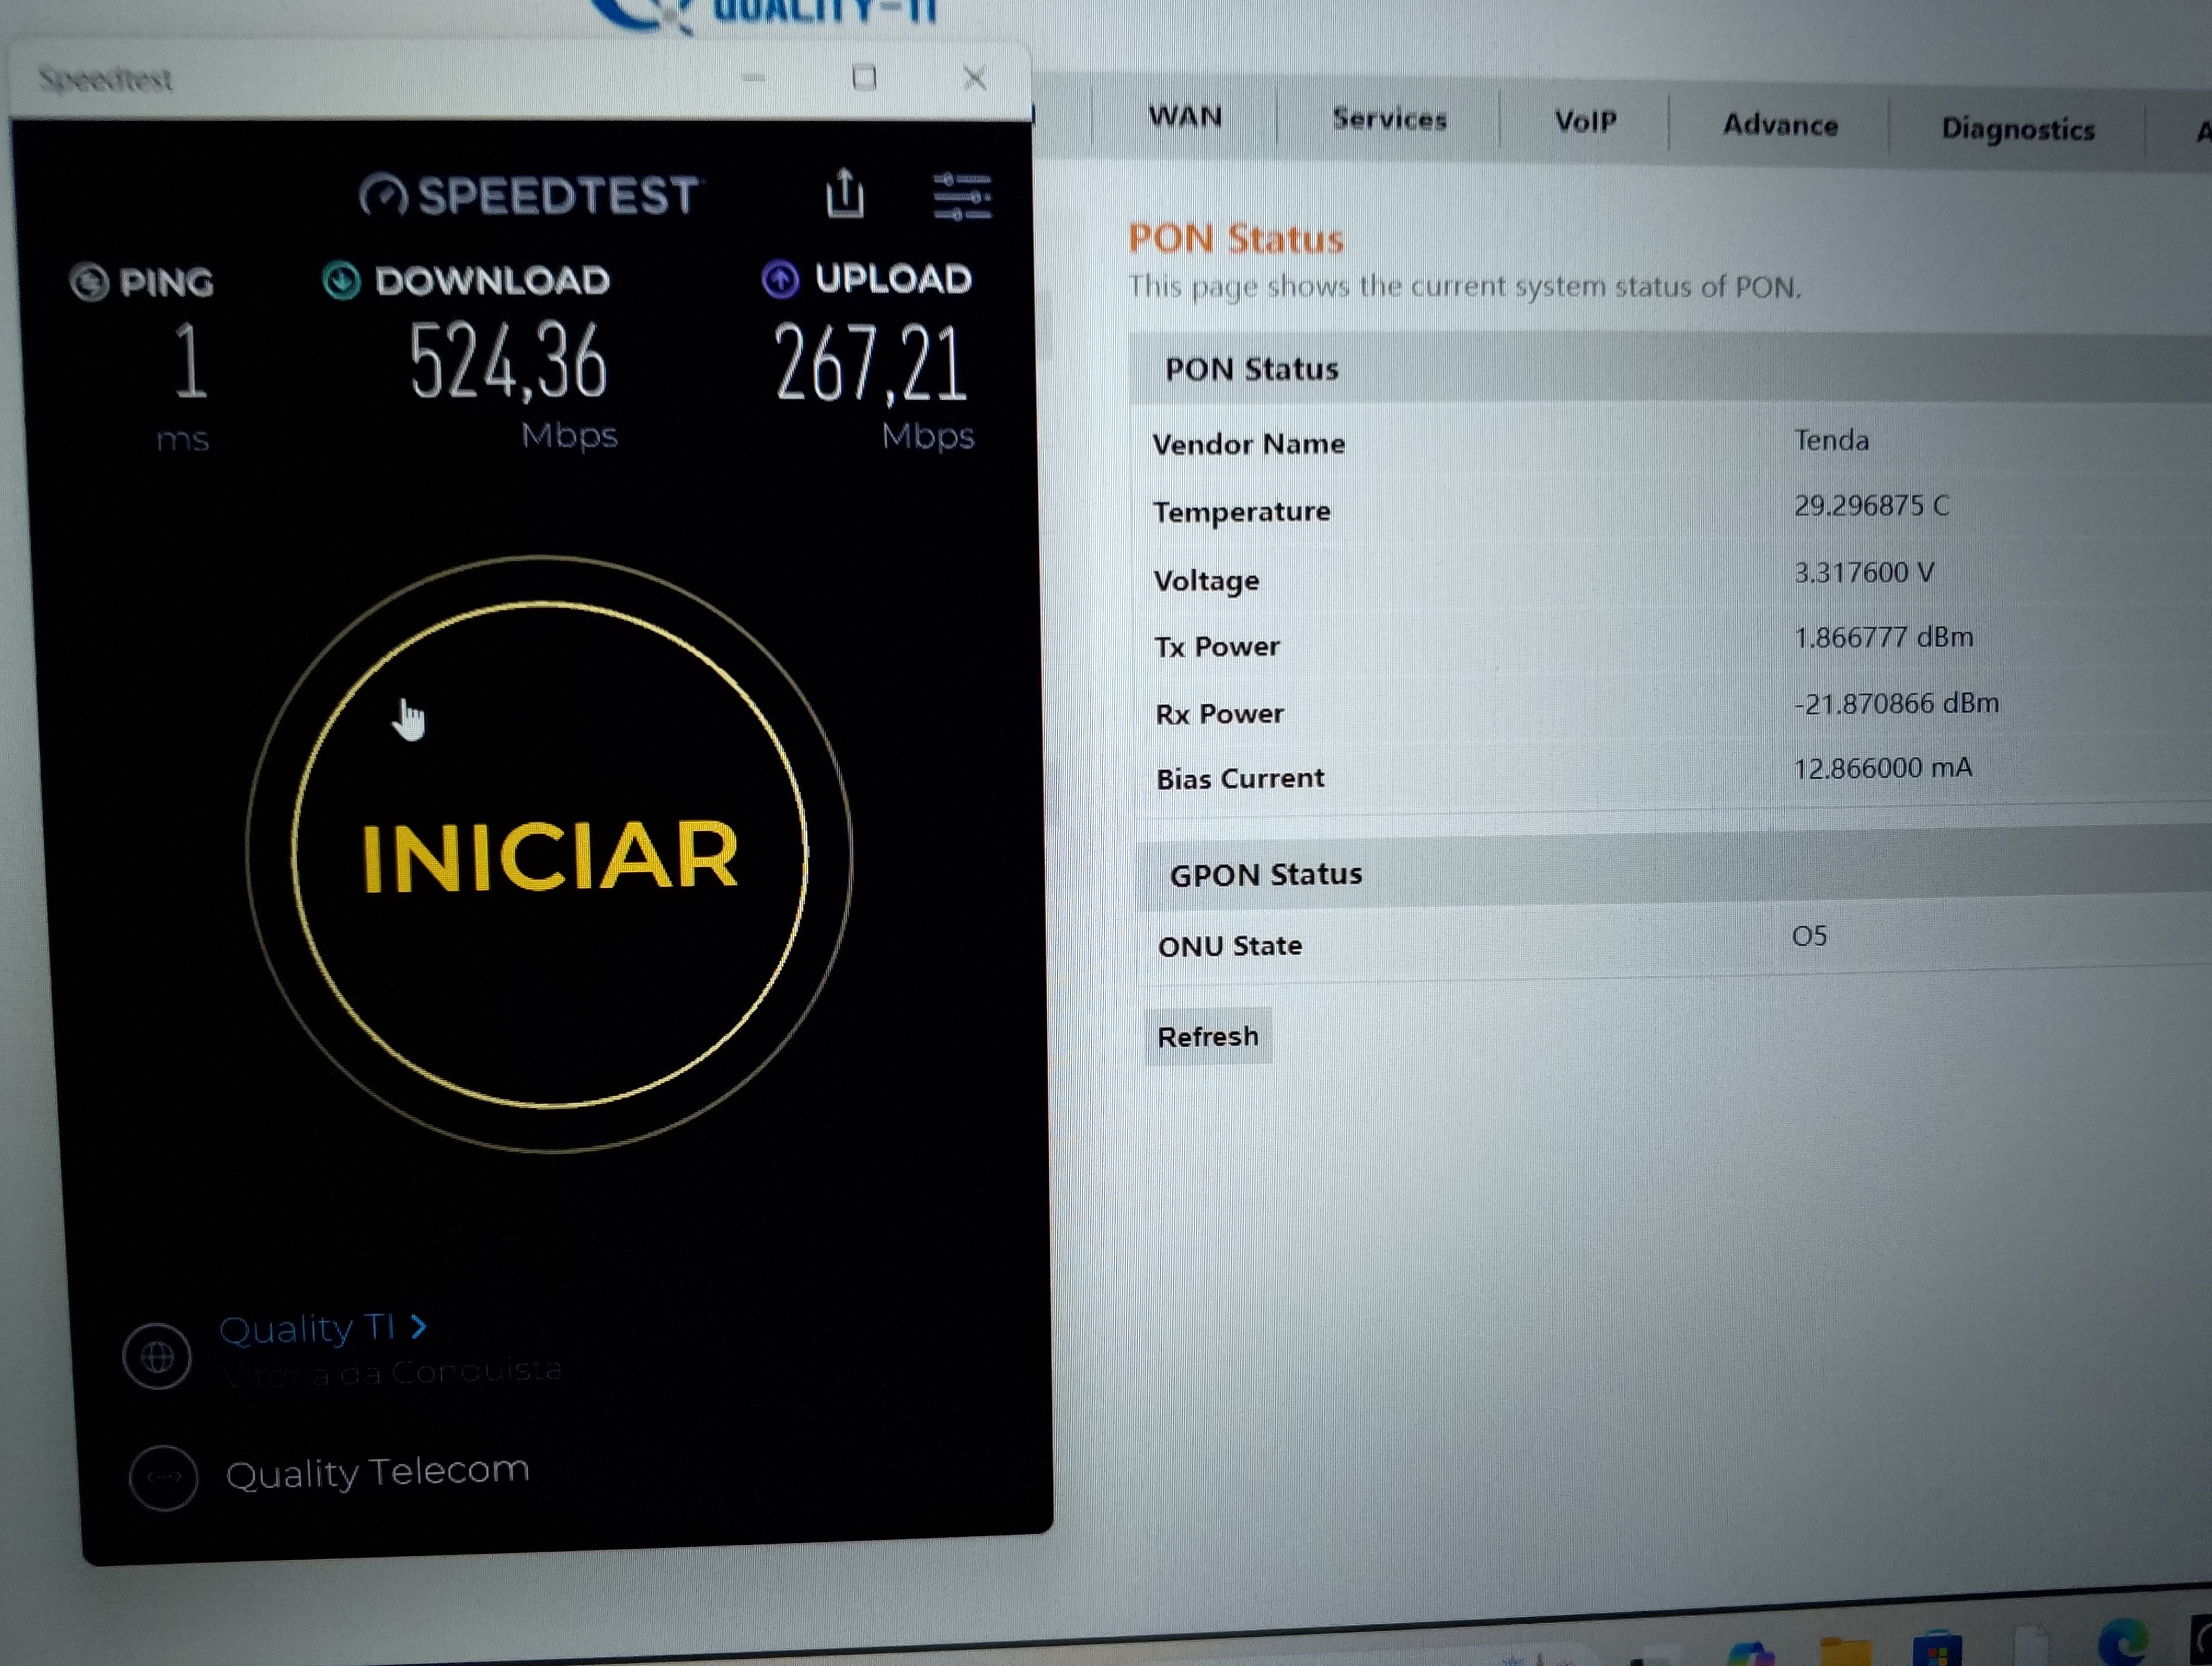Click the download arrow icon
This screenshot has height=1666, width=2212.
click(x=341, y=281)
